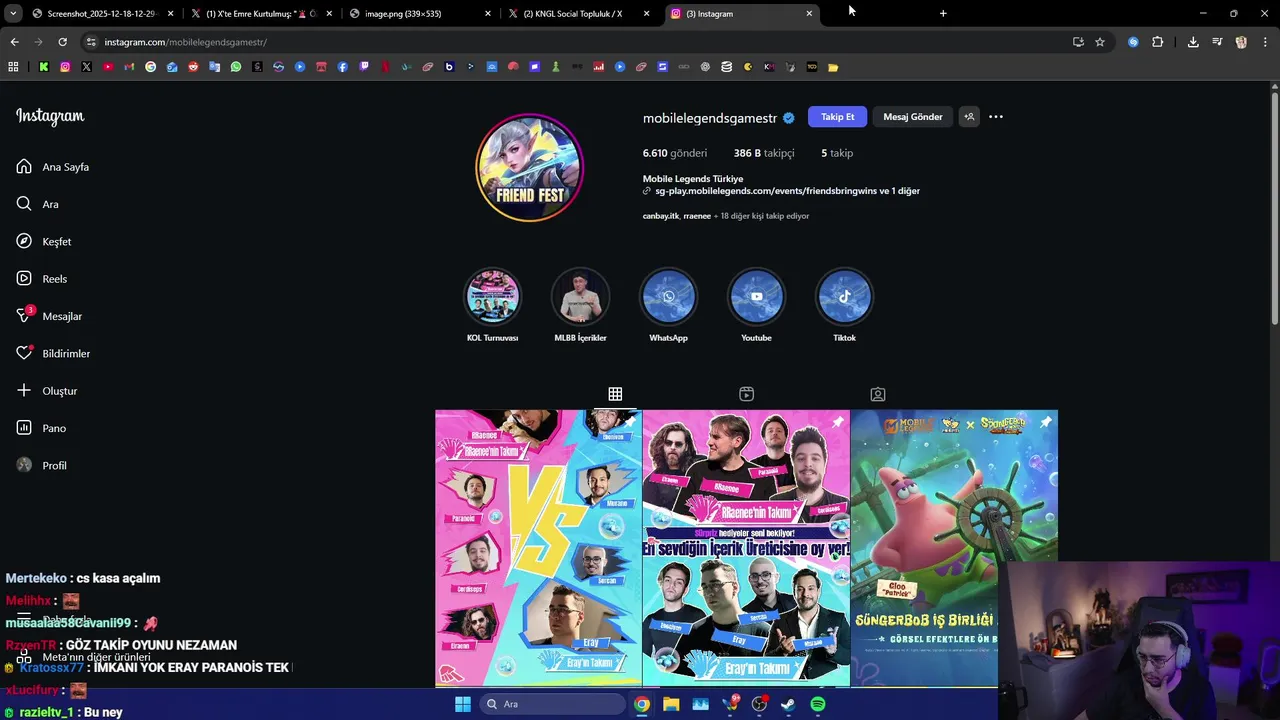Bookmark this page with star icon

click(x=1100, y=42)
